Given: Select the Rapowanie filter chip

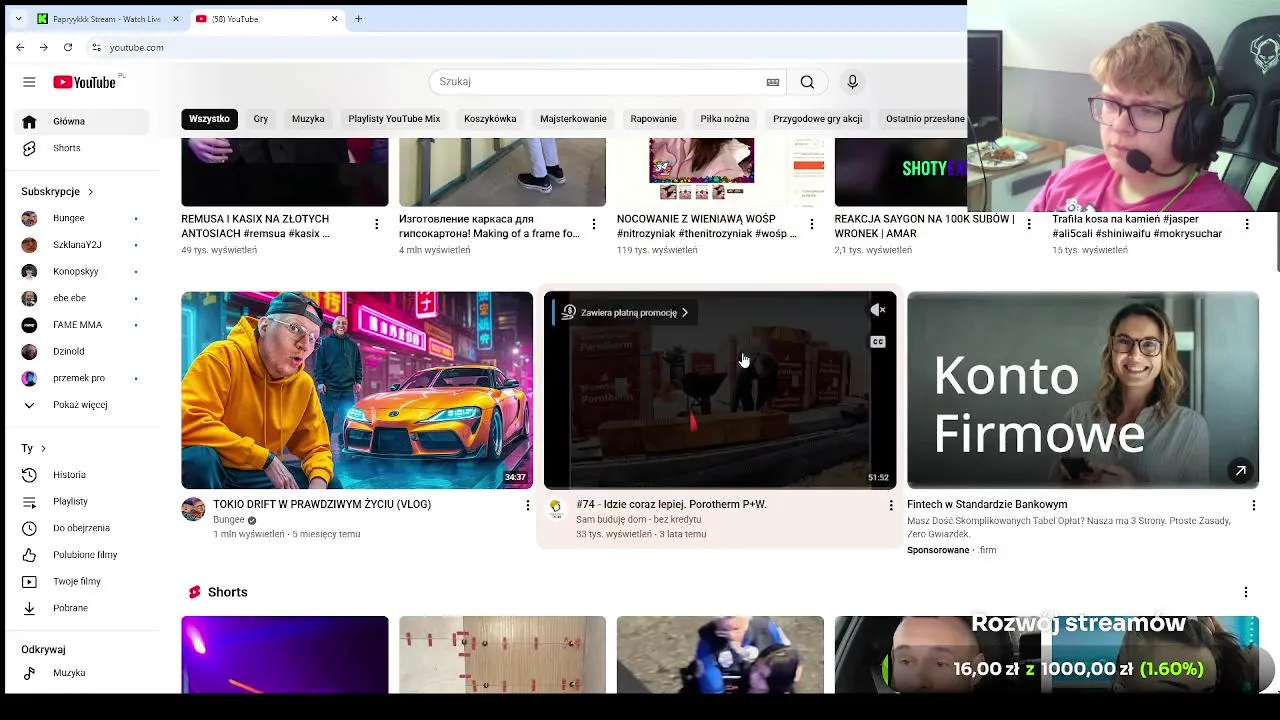Looking at the screenshot, I should 653,119.
